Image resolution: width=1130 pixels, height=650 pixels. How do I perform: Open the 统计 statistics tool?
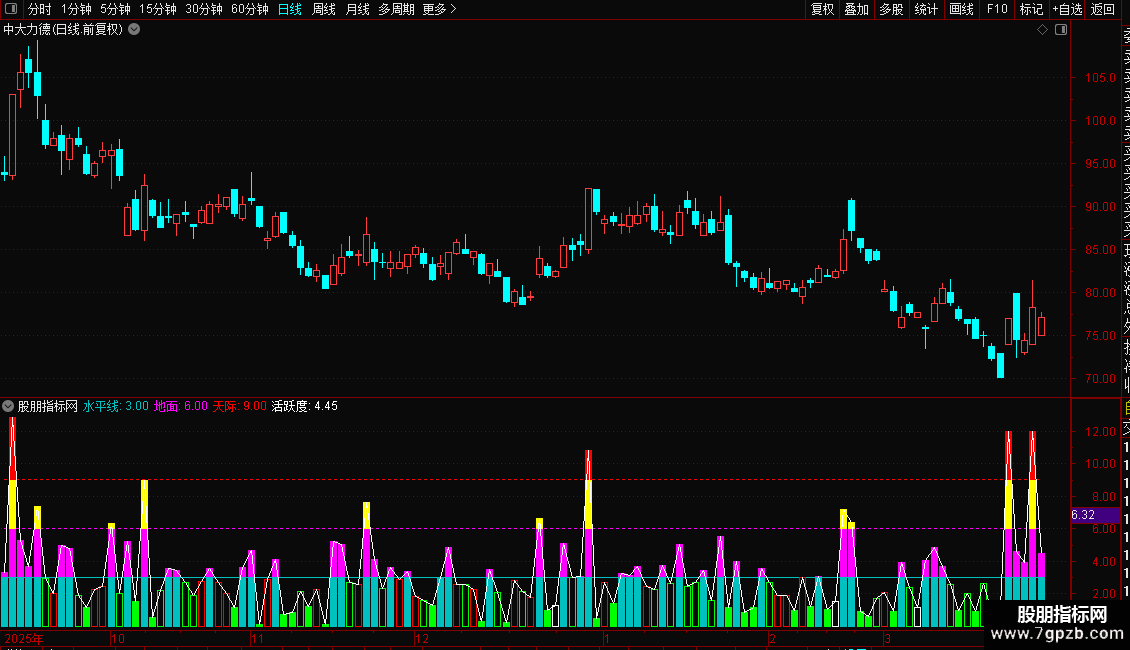[926, 9]
